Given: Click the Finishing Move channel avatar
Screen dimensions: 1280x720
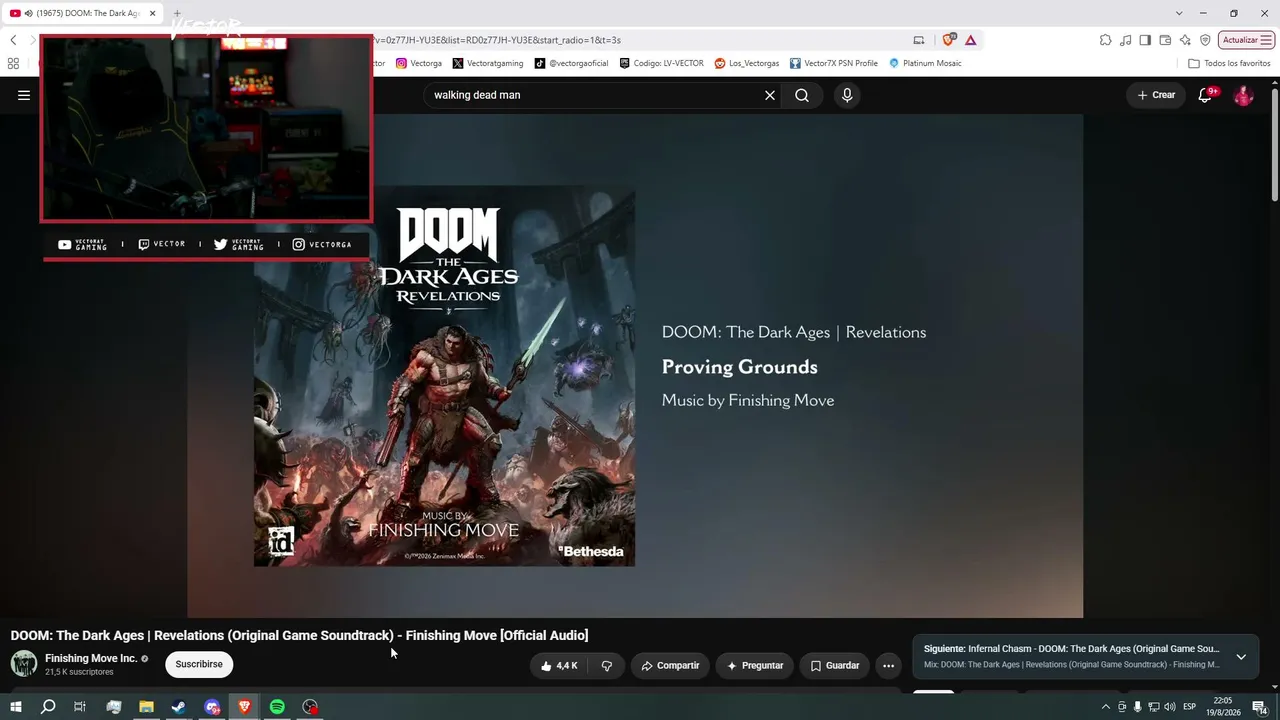Looking at the screenshot, I should tap(24, 663).
